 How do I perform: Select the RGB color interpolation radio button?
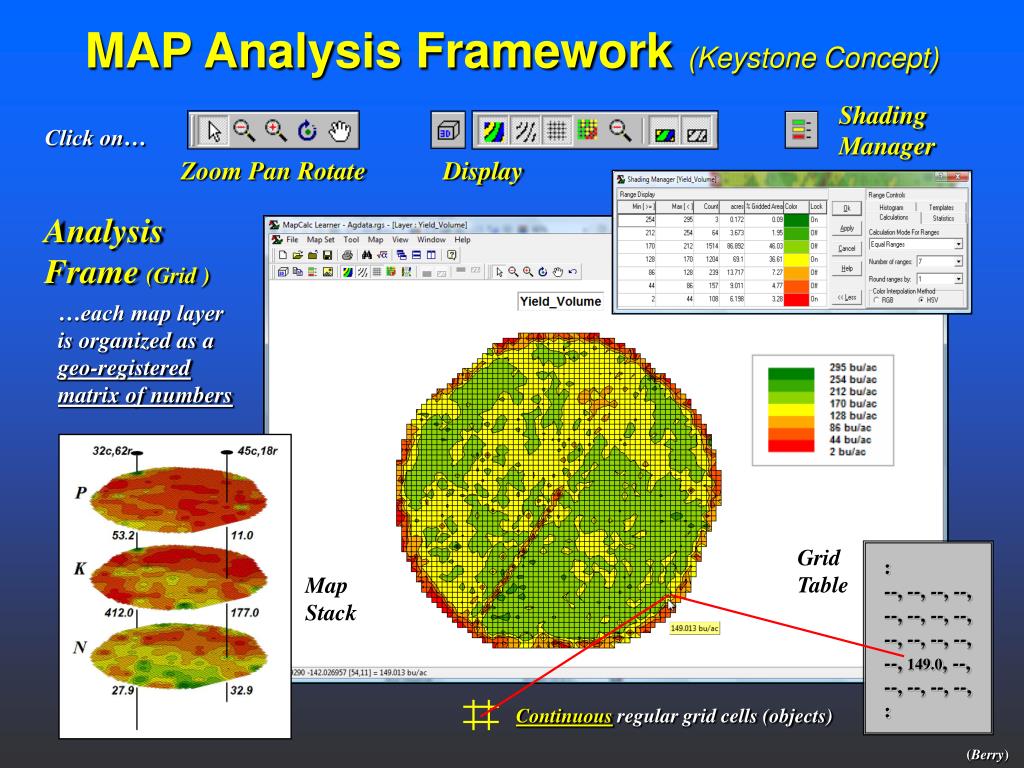pos(876,300)
